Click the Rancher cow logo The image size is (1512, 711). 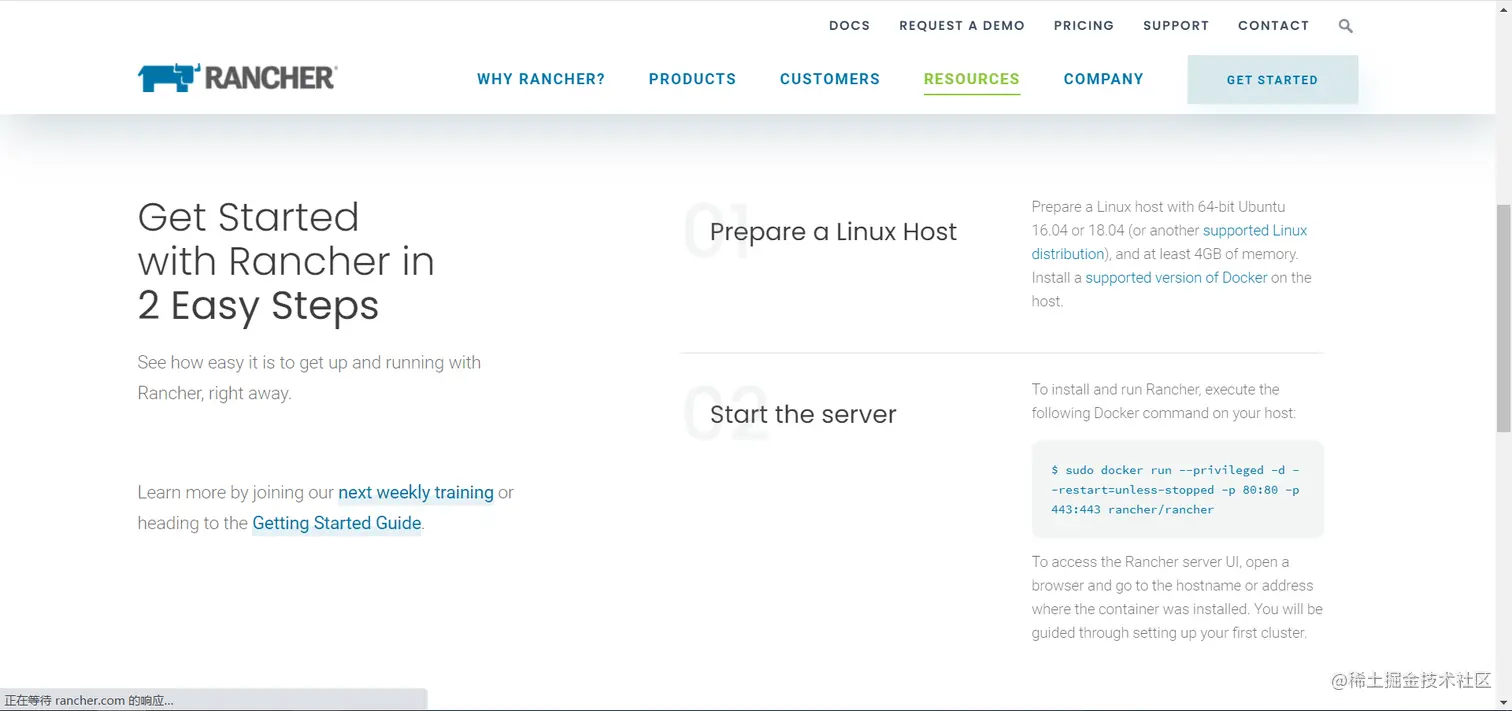tap(237, 78)
